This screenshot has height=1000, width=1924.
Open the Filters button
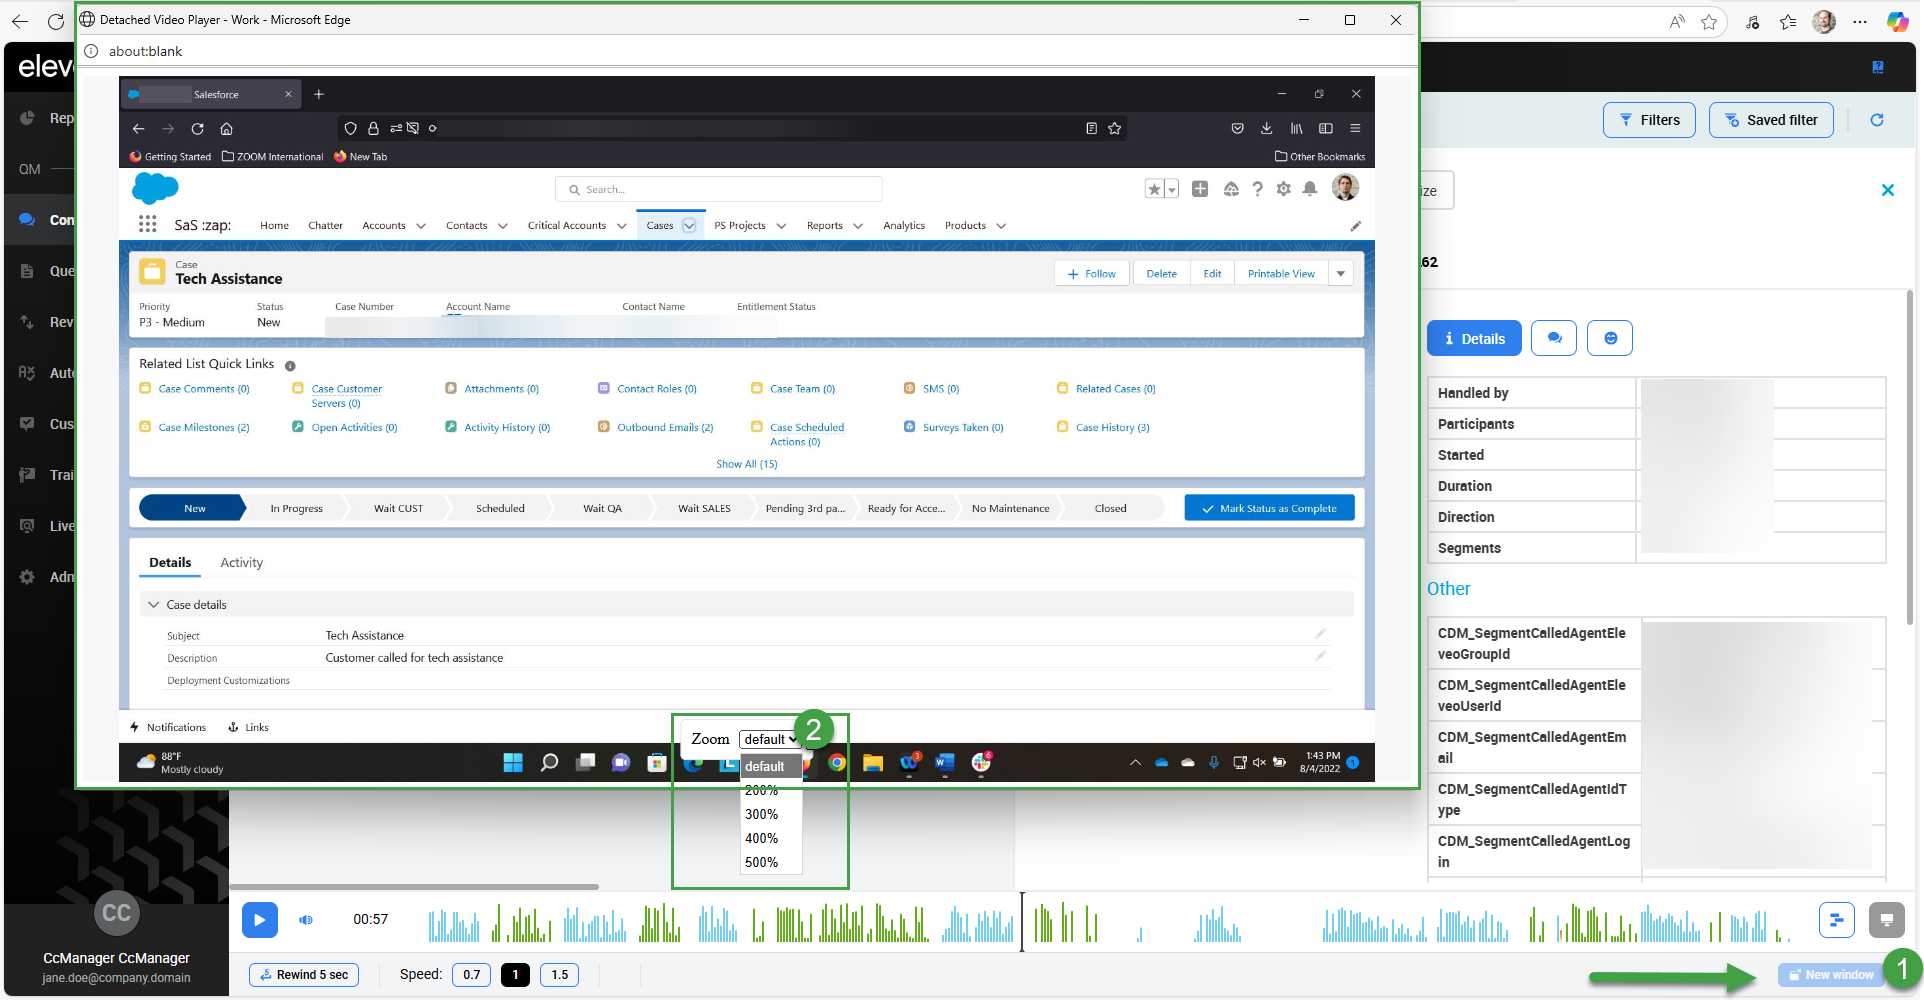(x=1649, y=120)
